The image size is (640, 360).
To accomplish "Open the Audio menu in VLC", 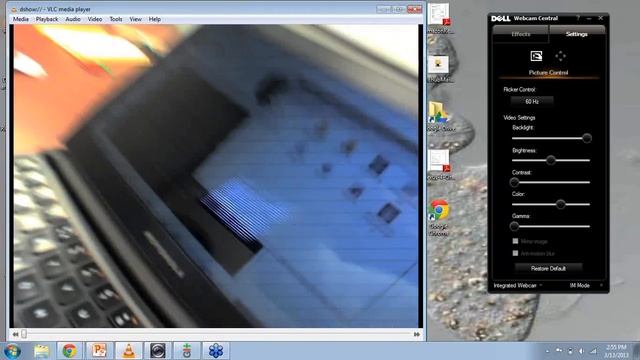I will pos(73,19).
